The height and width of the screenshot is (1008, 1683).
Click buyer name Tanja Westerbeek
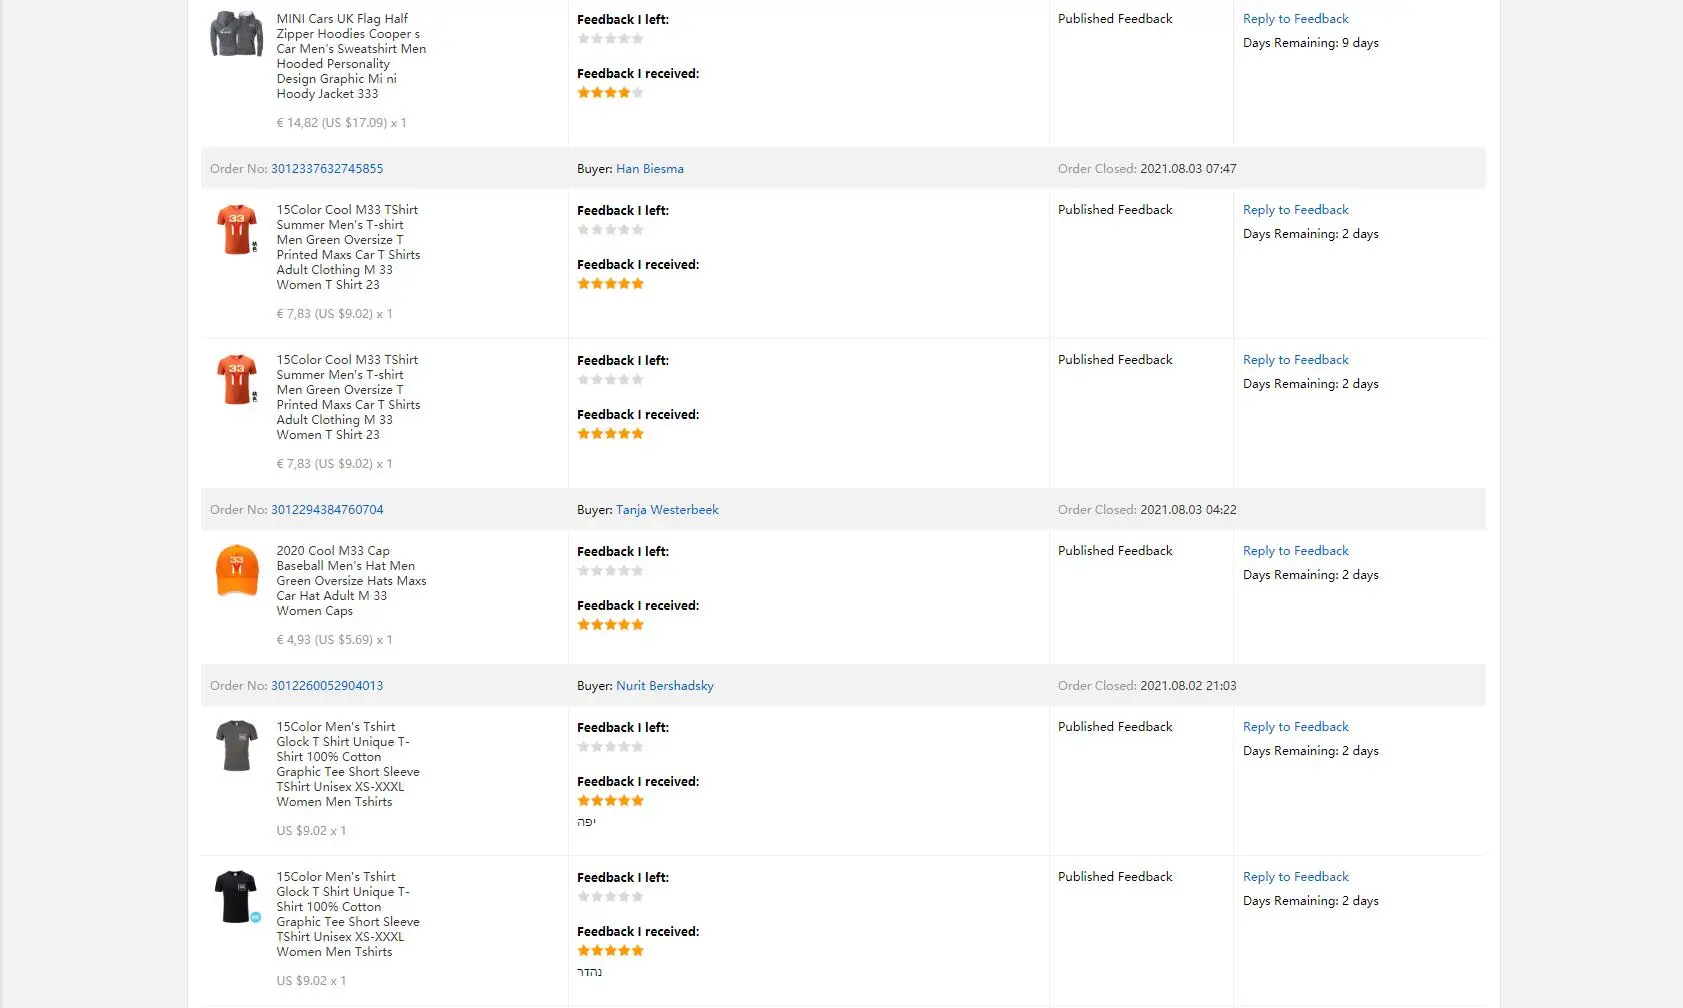(x=667, y=510)
